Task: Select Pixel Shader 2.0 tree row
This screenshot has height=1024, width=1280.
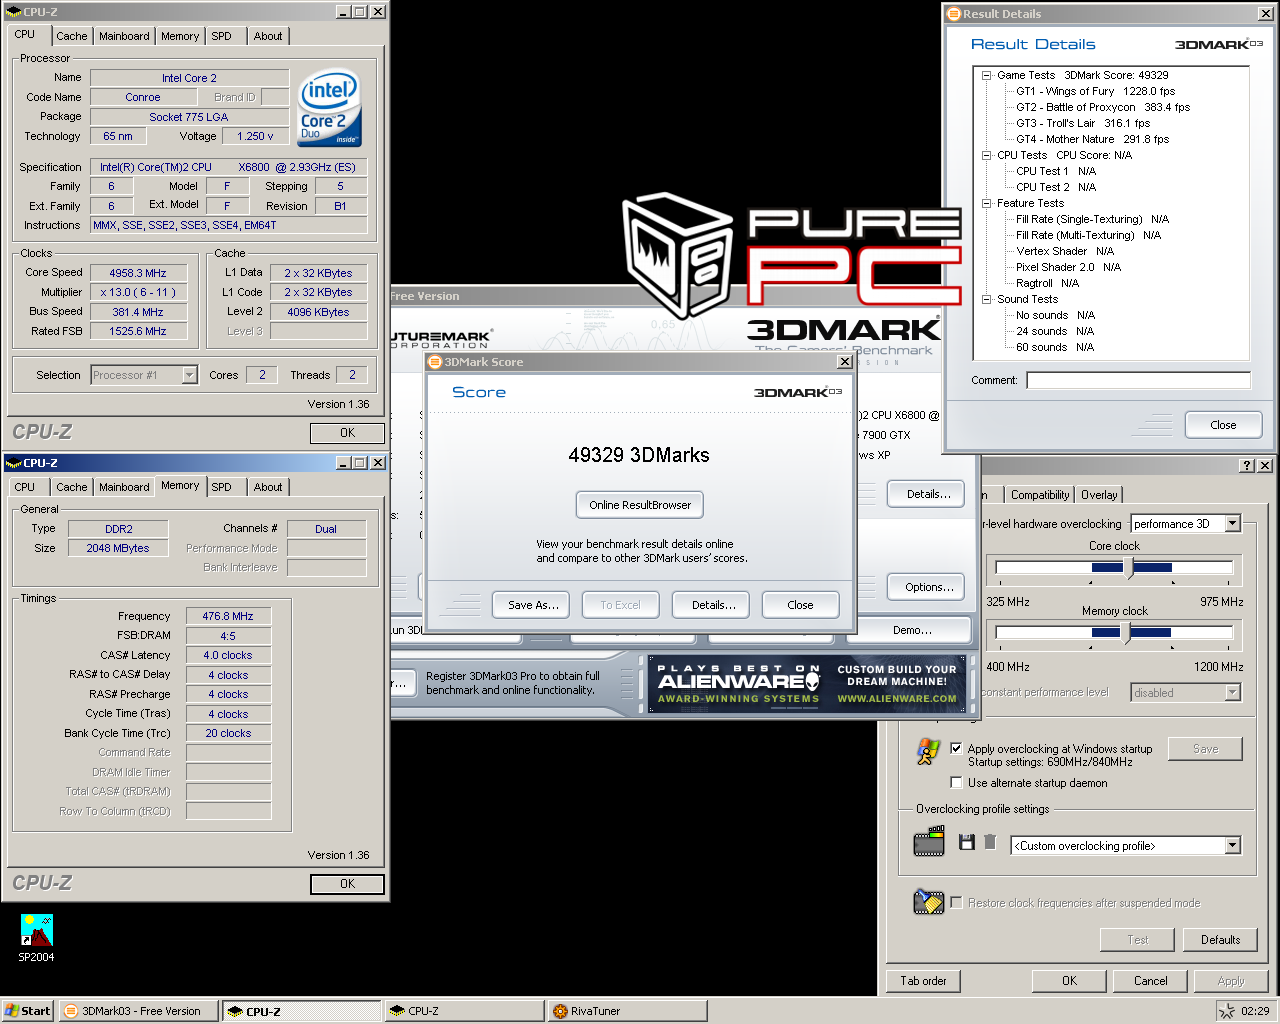Action: [x=1068, y=267]
